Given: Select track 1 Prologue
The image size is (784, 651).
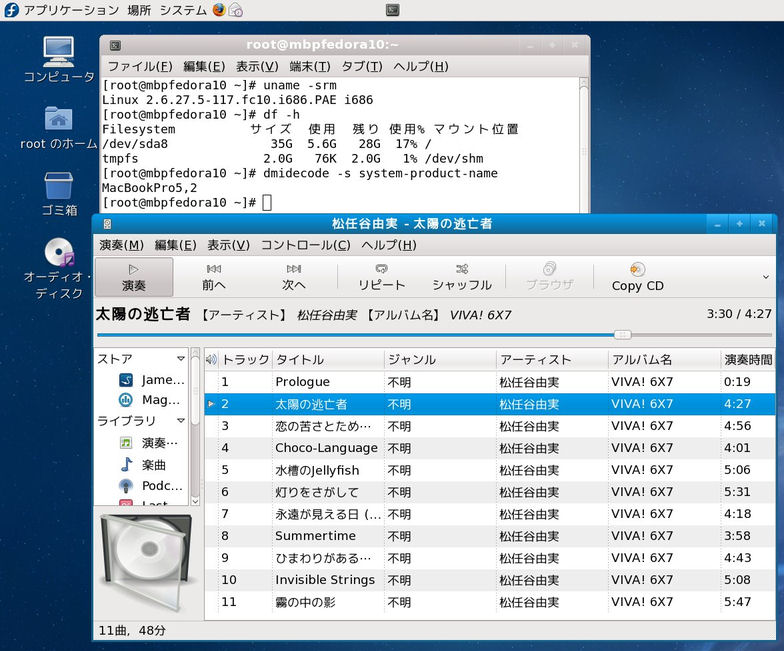Looking at the screenshot, I should (490, 382).
